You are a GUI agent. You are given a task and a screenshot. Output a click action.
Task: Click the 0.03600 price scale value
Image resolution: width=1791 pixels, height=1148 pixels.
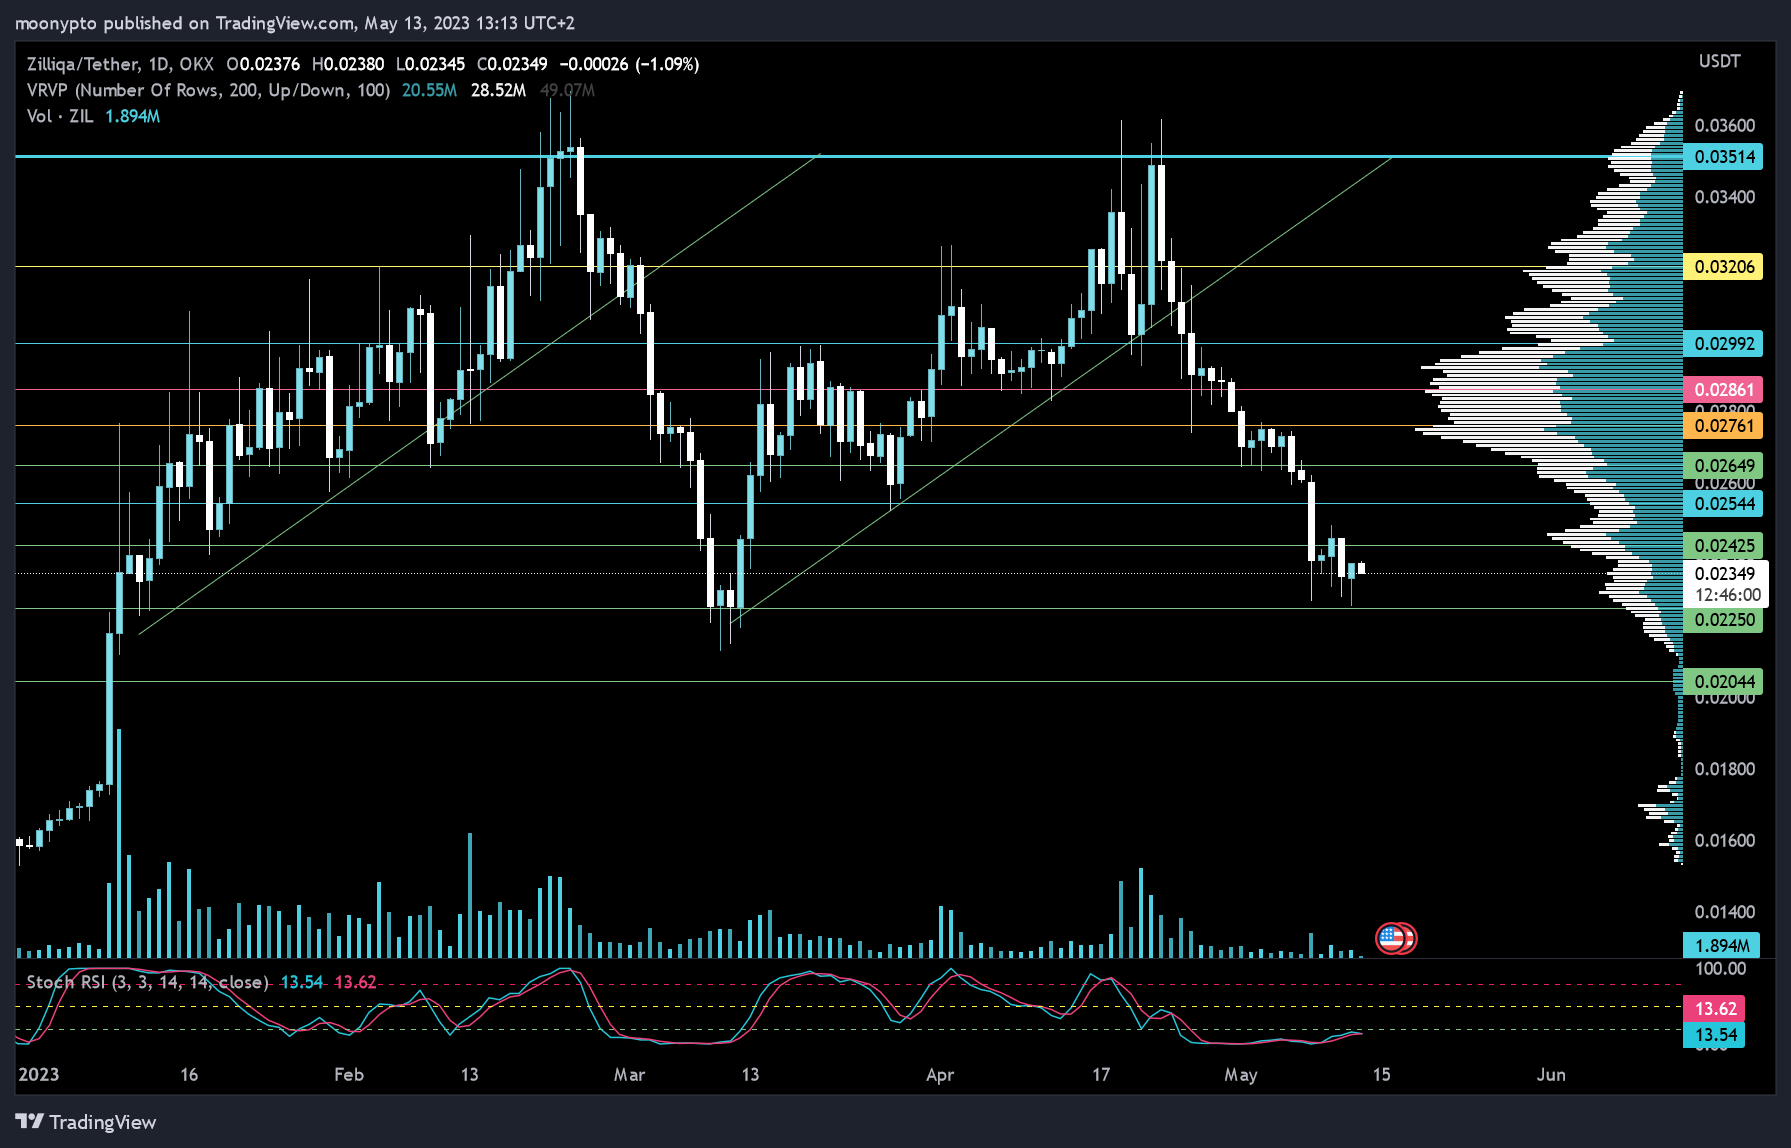pyautogui.click(x=1725, y=126)
